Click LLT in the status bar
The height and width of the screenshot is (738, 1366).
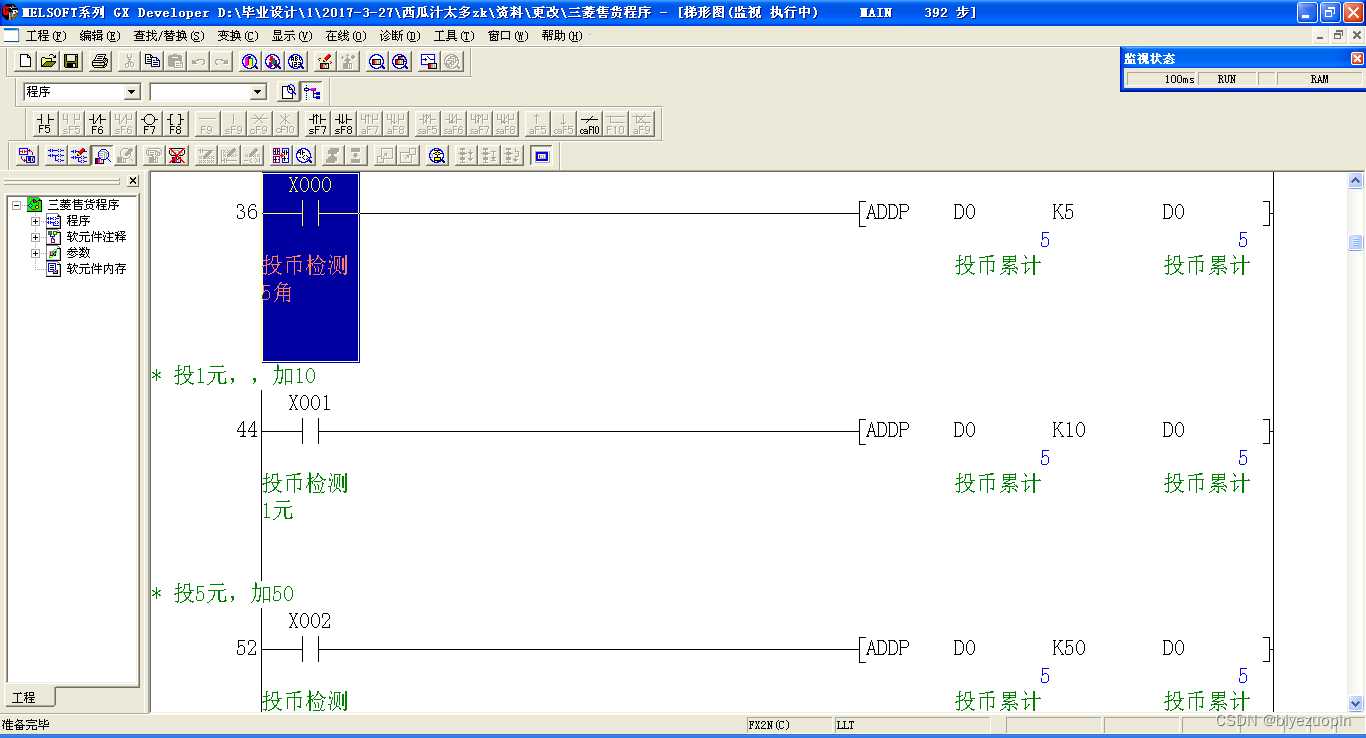pos(845,725)
